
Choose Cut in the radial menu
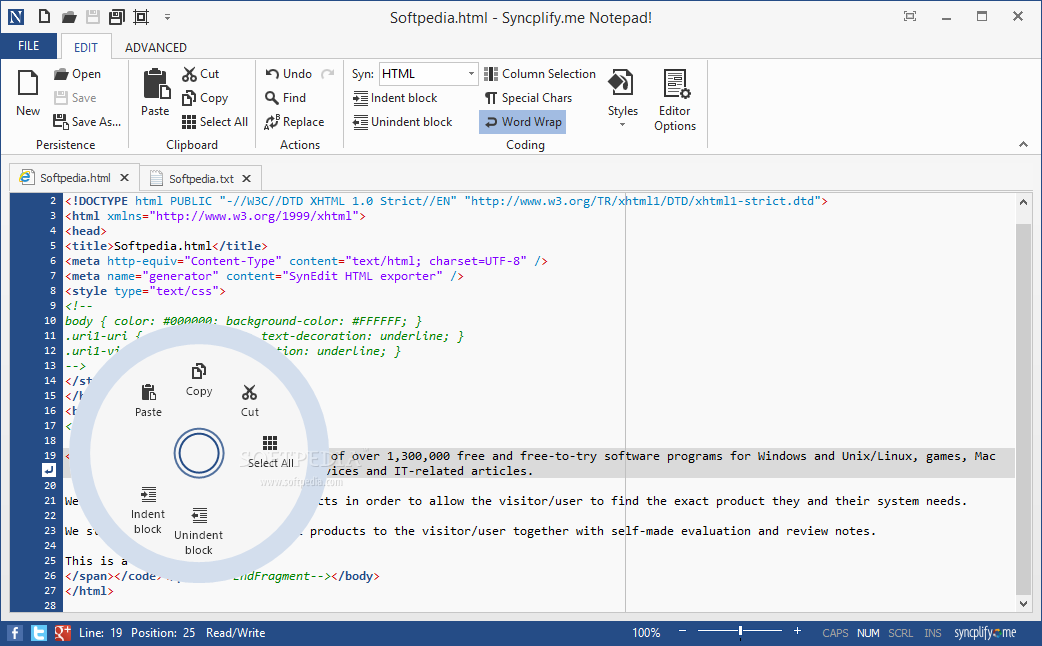coord(250,401)
